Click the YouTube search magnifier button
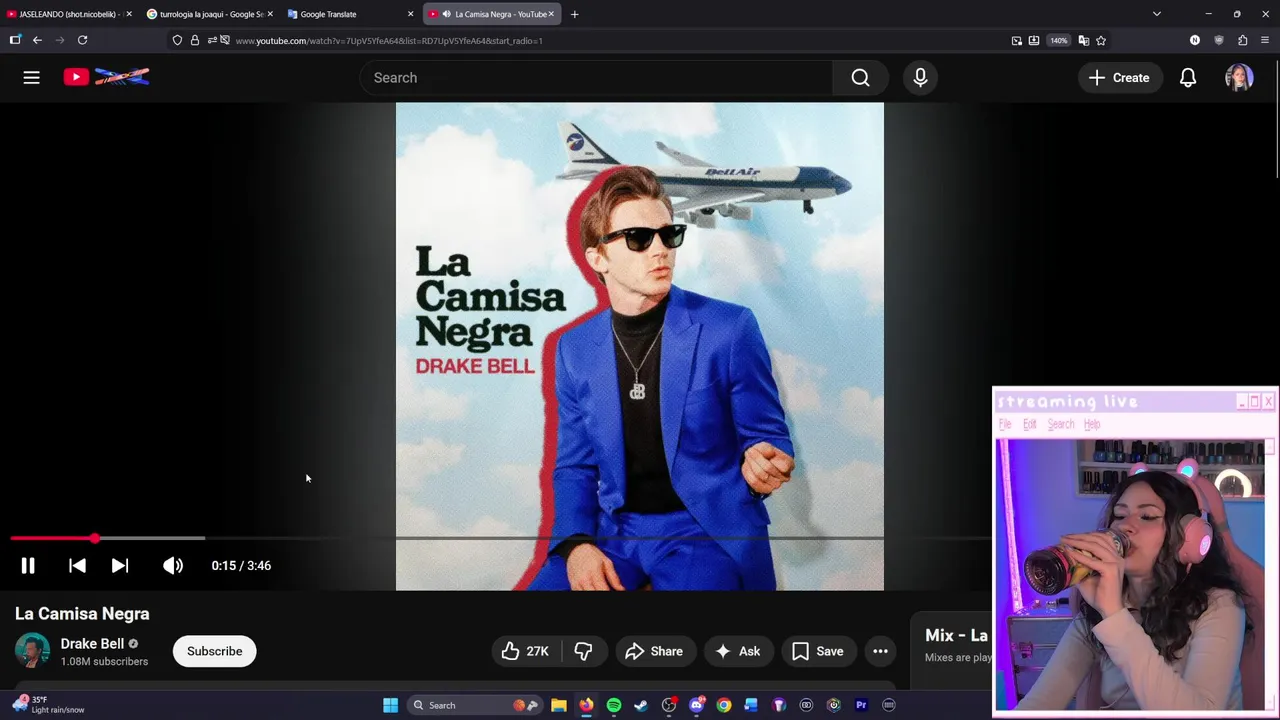The width and height of the screenshot is (1280, 720). point(860,77)
